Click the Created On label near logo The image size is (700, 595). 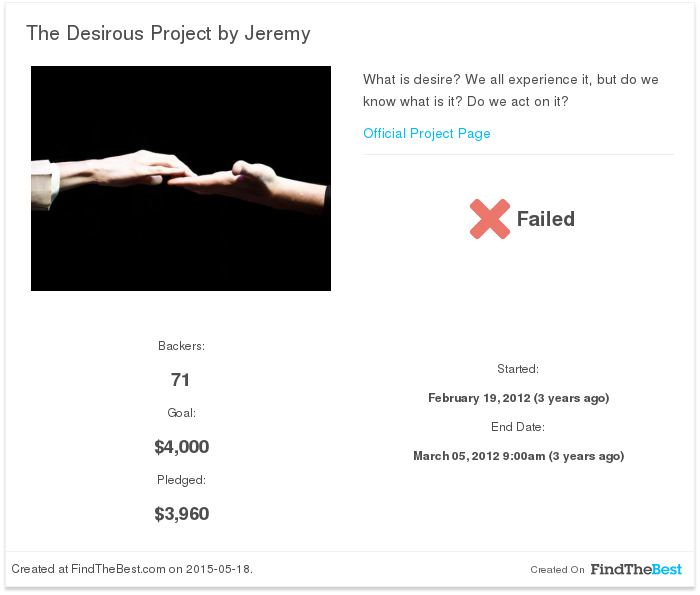[557, 570]
